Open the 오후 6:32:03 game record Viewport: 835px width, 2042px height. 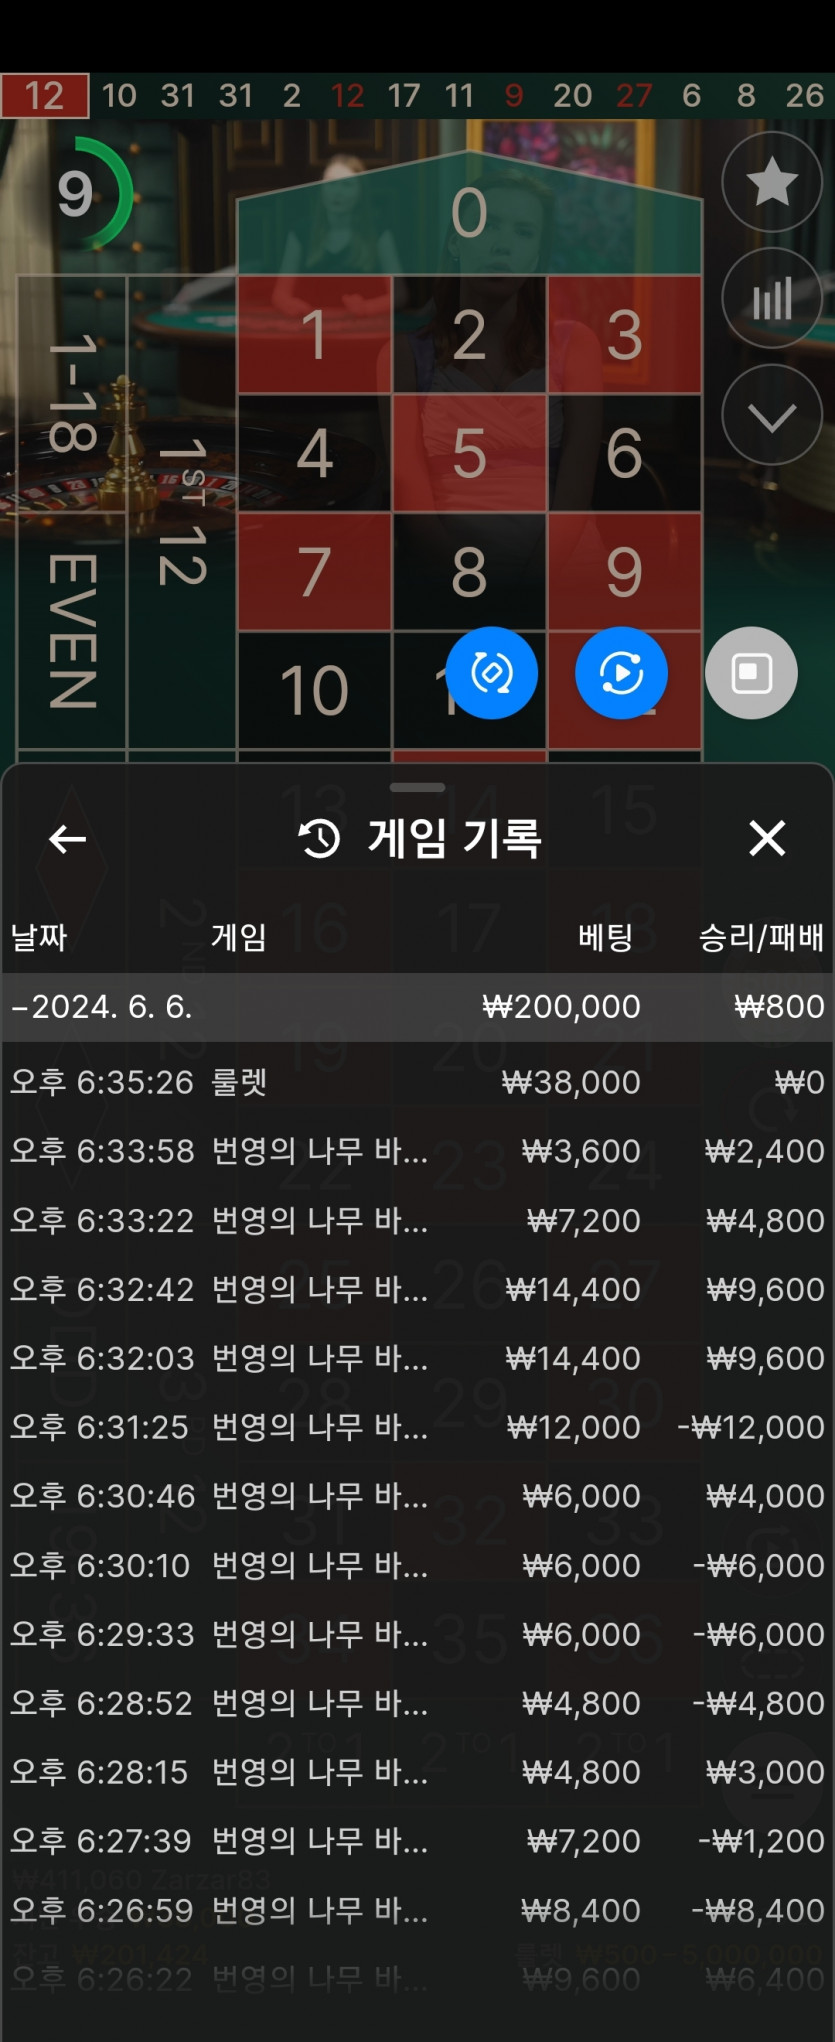417,1358
